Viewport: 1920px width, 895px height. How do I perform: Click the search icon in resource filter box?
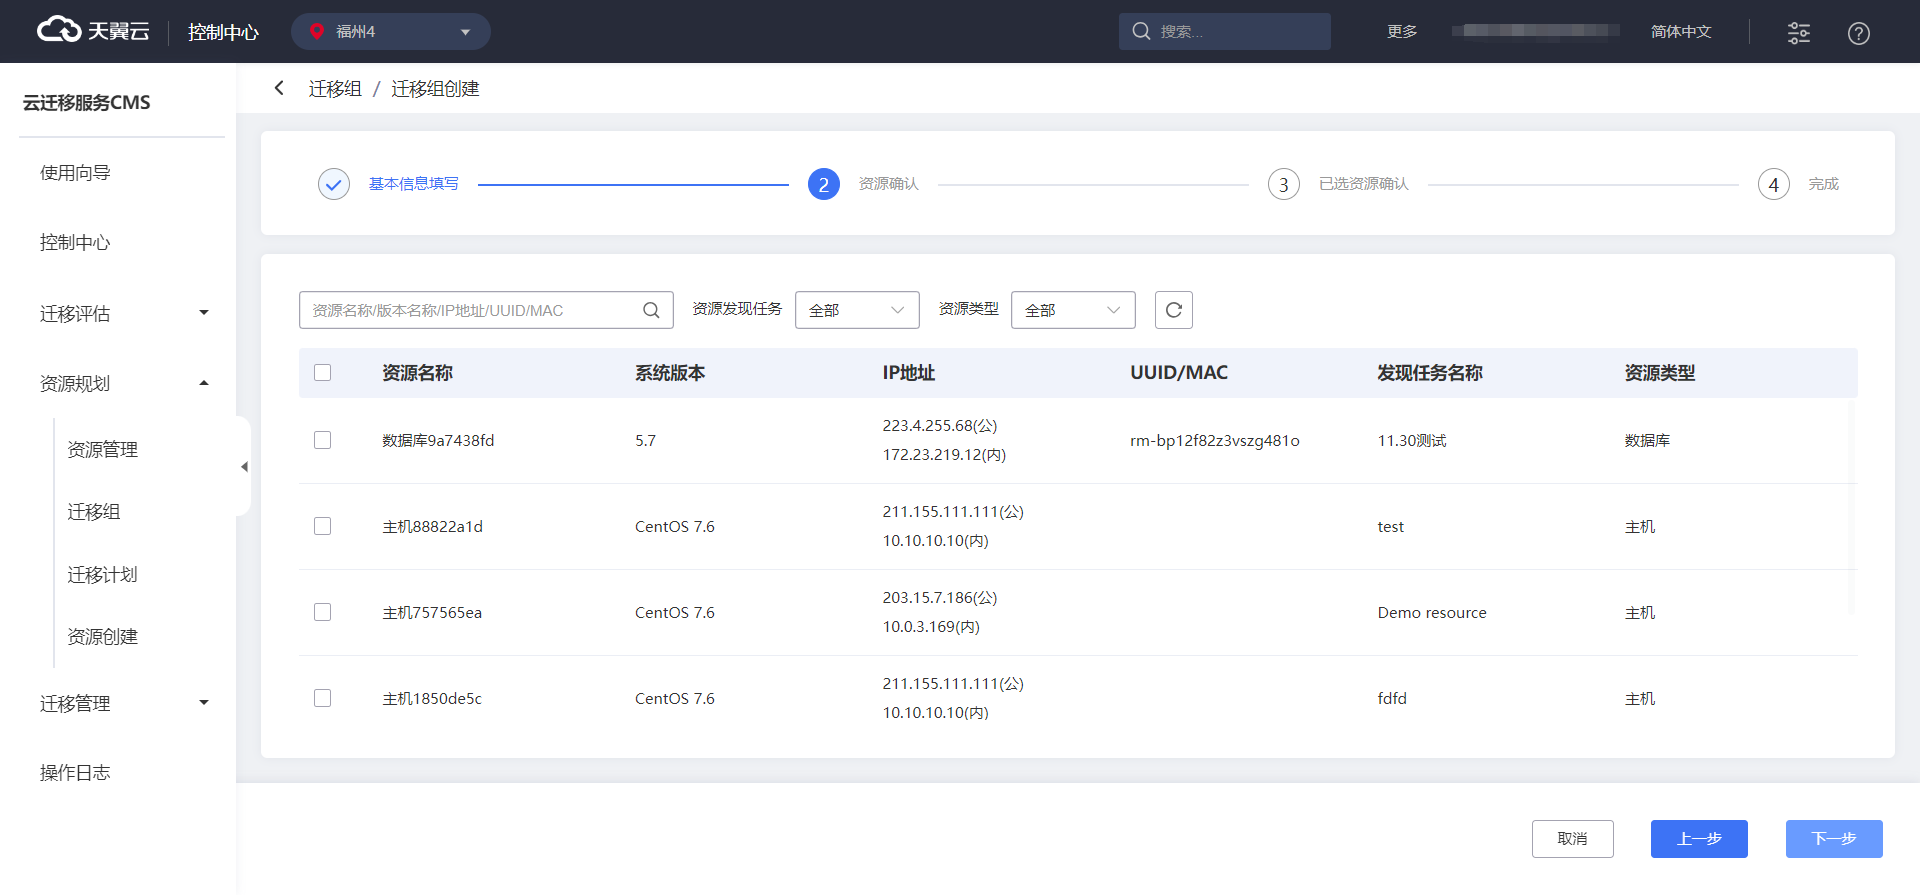click(x=651, y=310)
